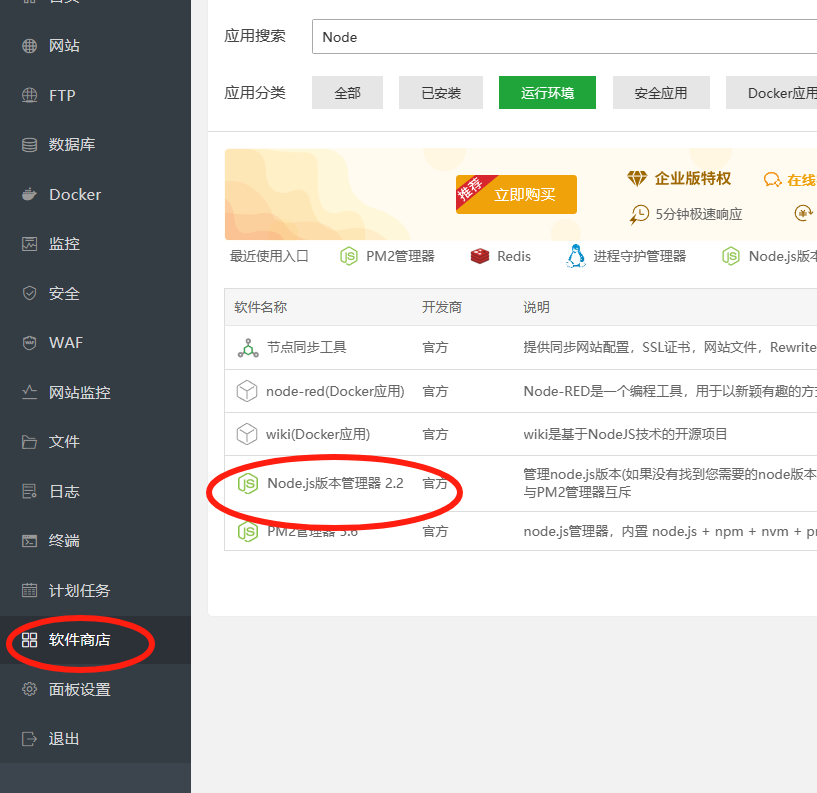This screenshot has height=793, width=817.
Task: Click the FTP globe icon
Action: coord(30,95)
